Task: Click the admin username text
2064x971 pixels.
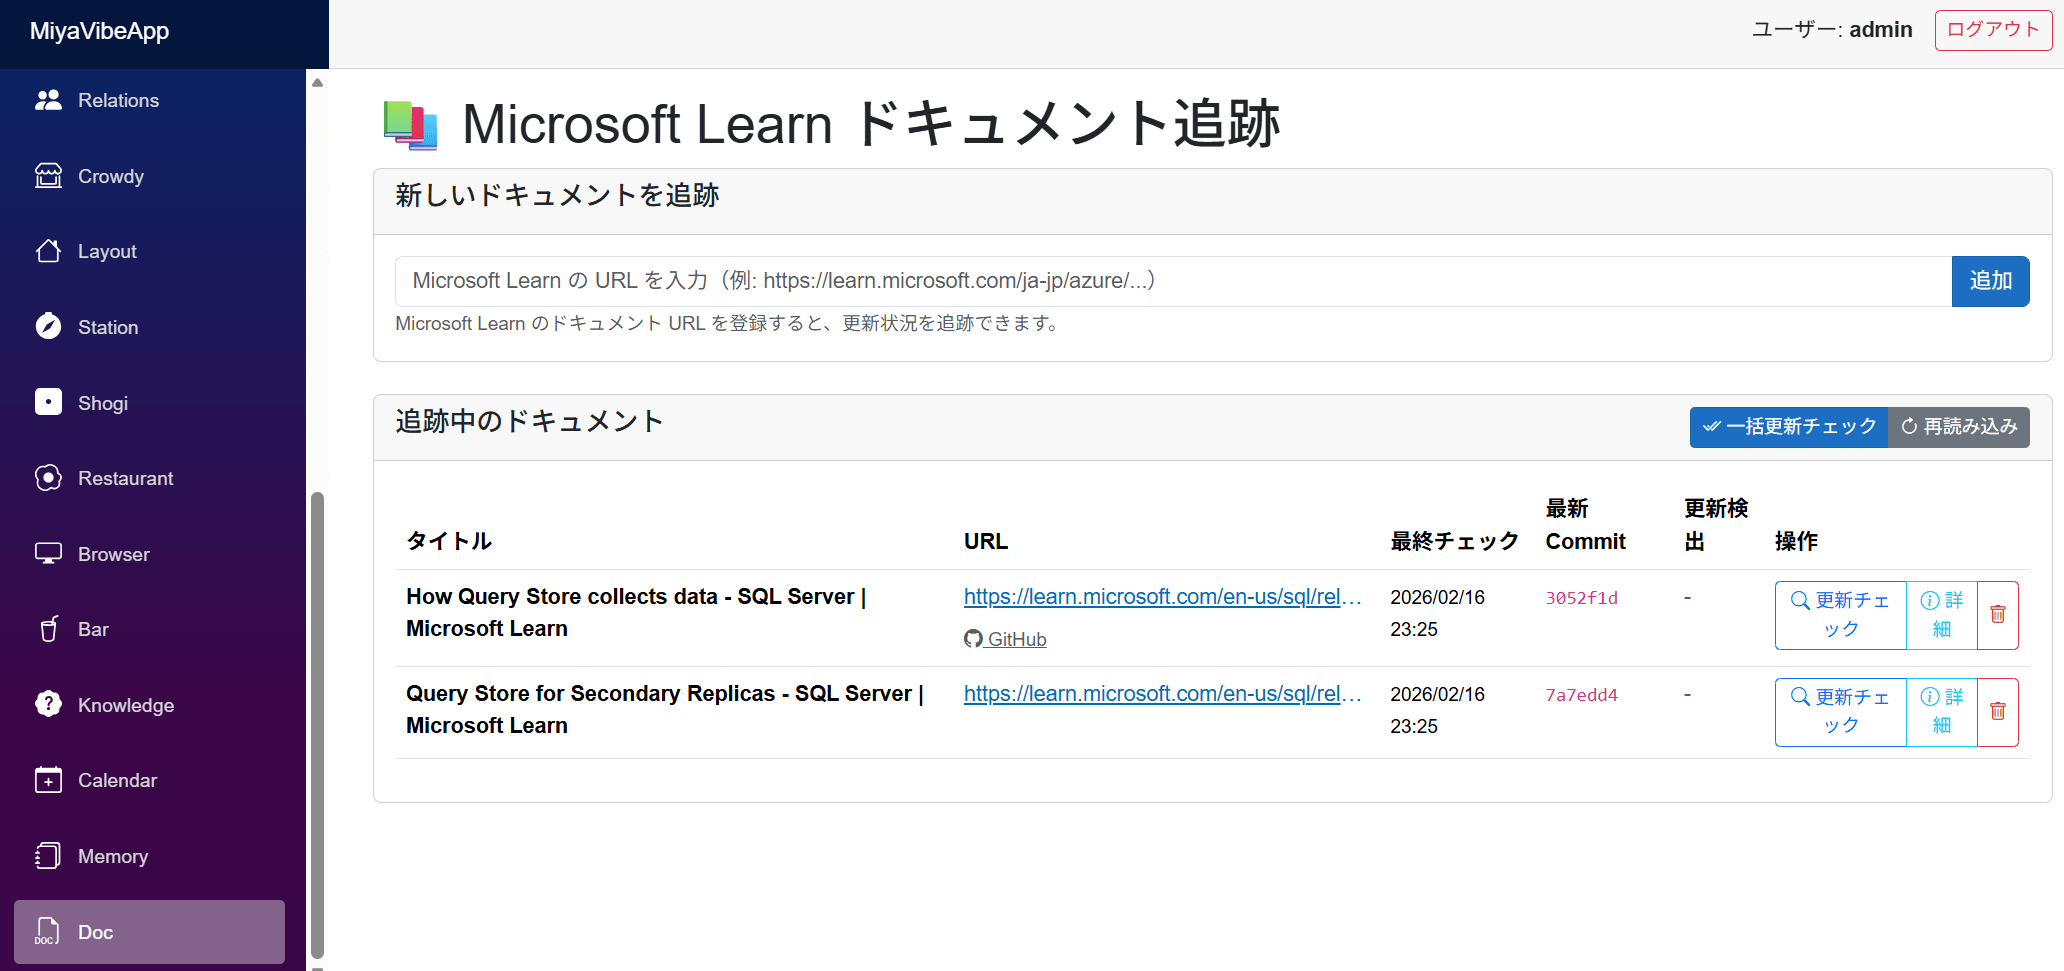Action: click(x=1880, y=30)
